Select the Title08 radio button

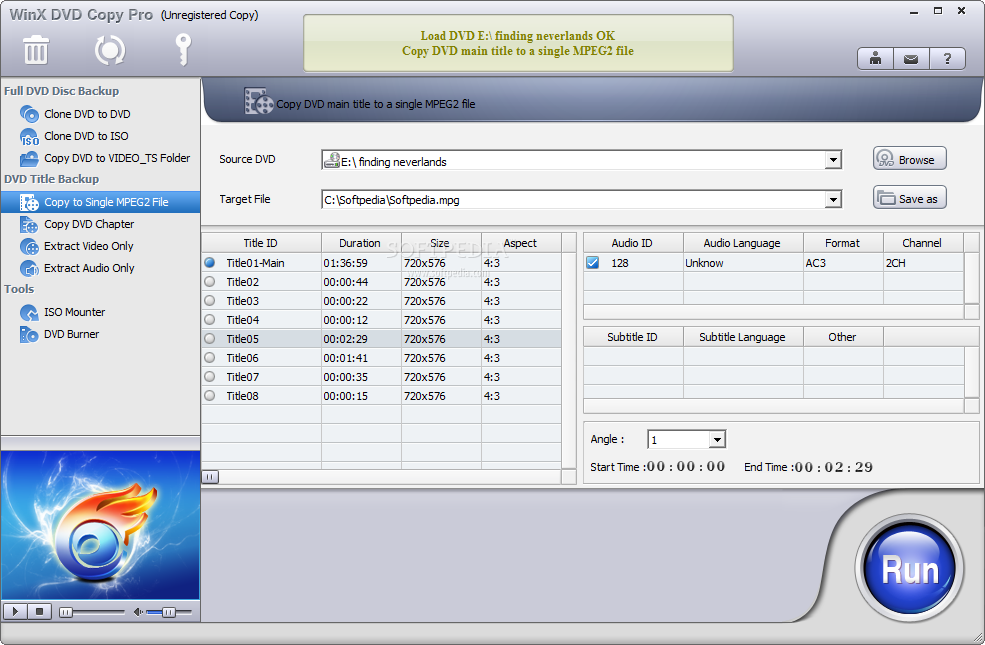pos(210,396)
